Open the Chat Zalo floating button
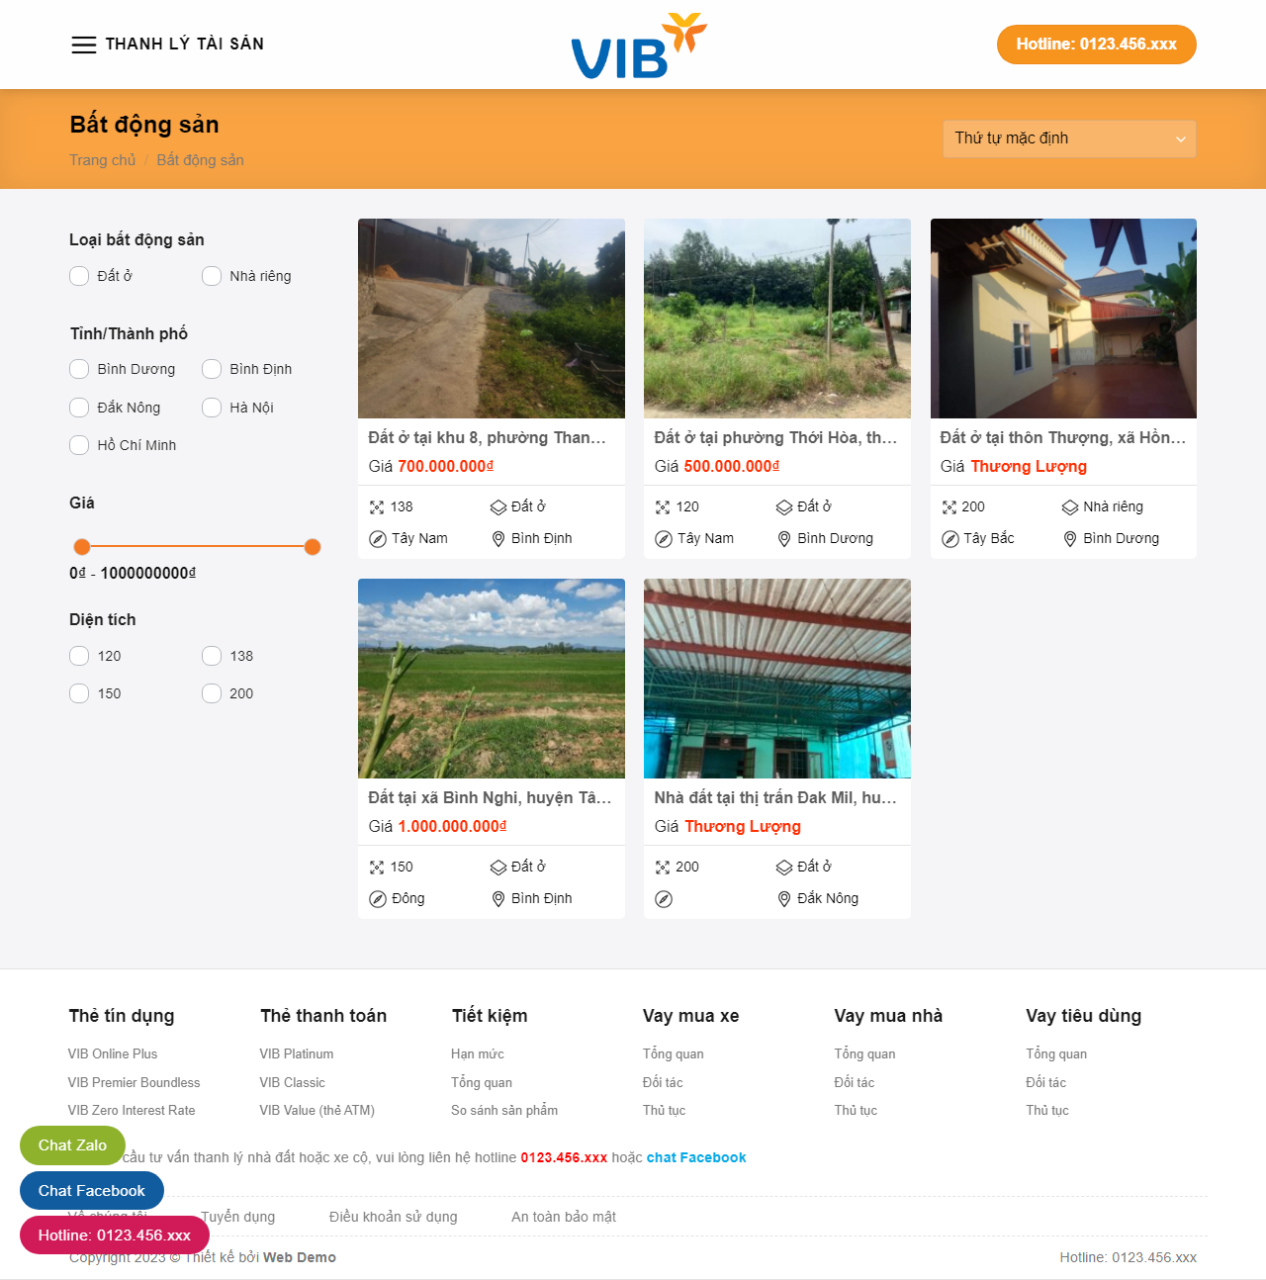Image resolution: width=1266 pixels, height=1280 pixels. click(72, 1145)
